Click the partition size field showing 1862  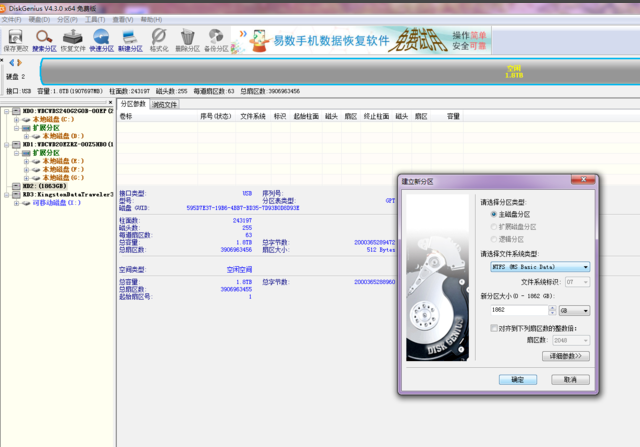[519, 310]
